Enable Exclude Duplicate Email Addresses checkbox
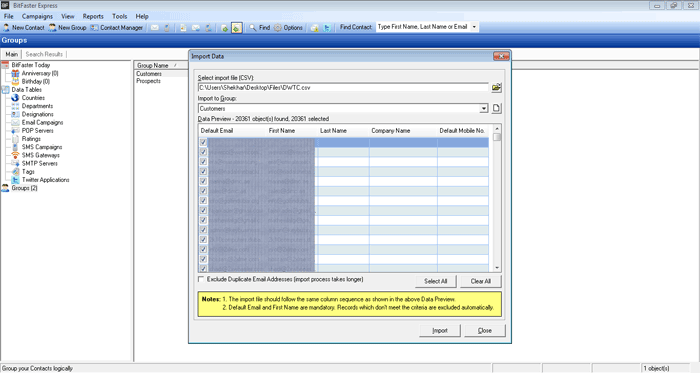 [201, 279]
